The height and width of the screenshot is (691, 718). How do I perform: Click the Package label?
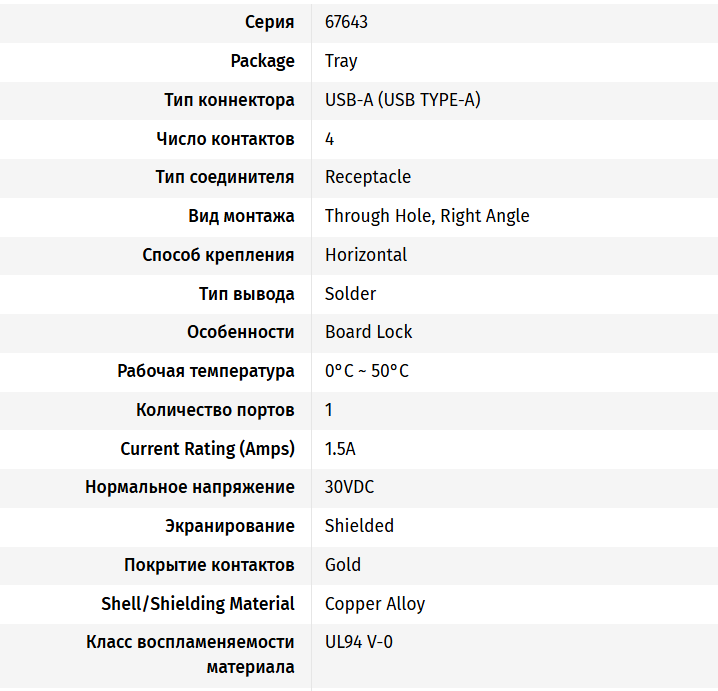pos(262,61)
